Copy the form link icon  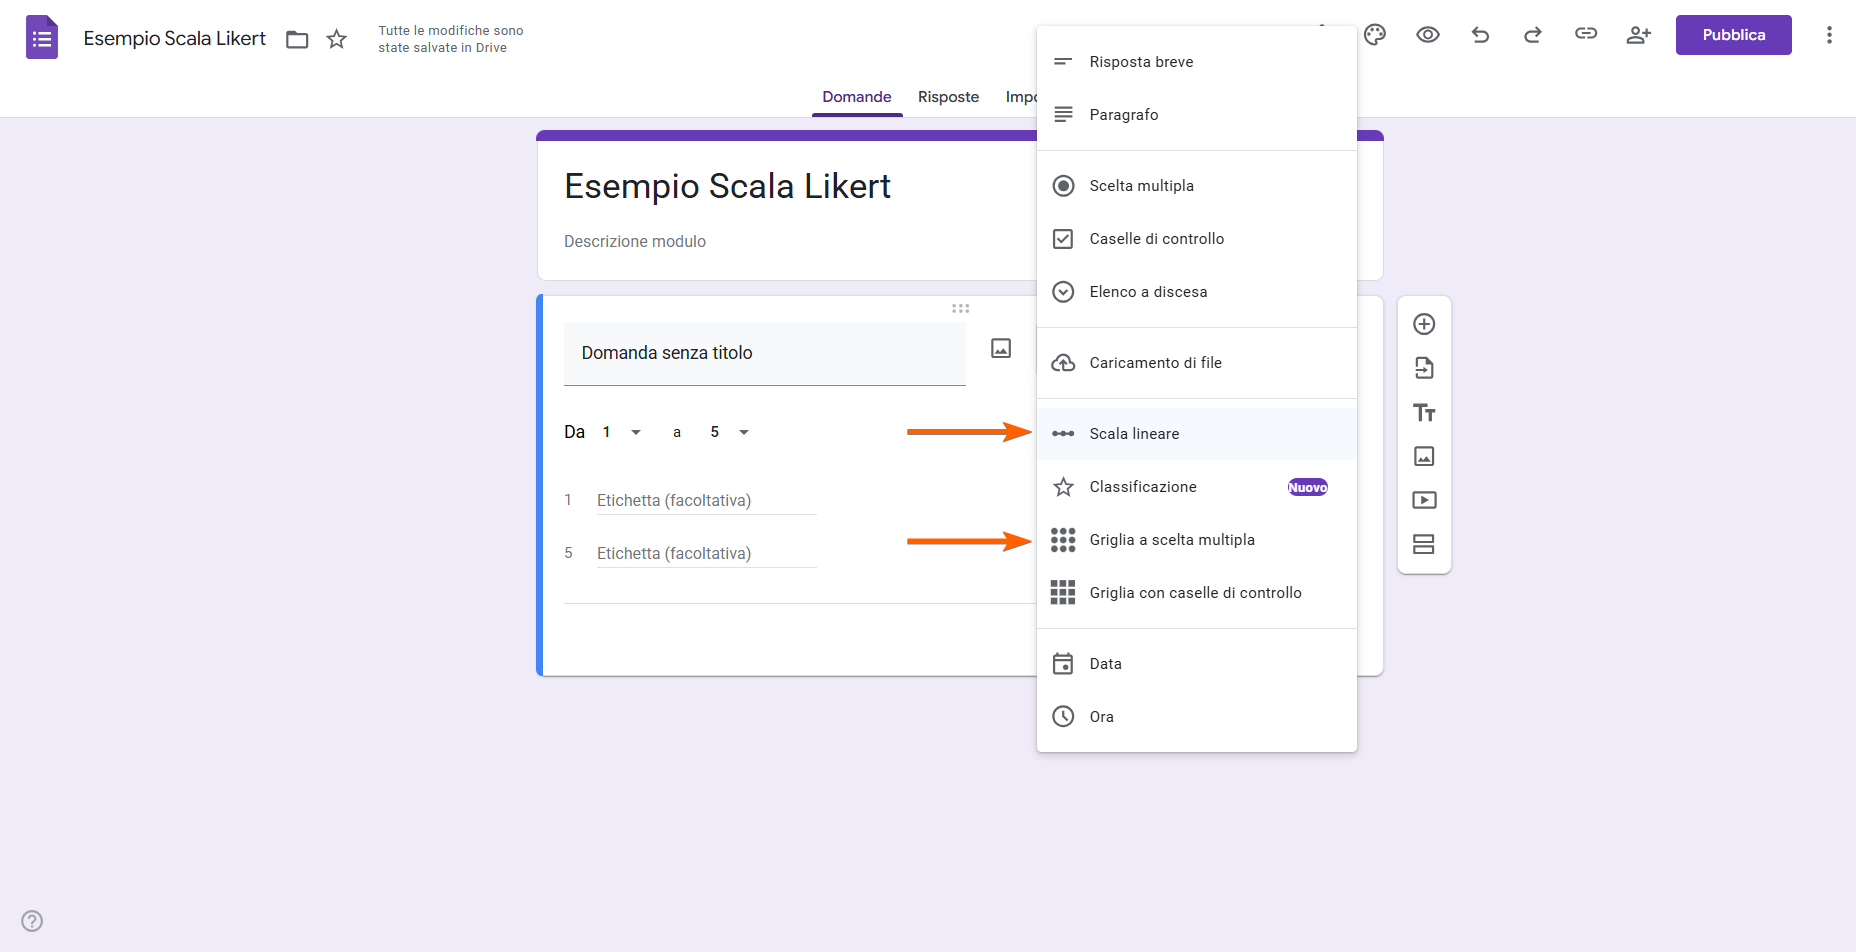[1585, 33]
